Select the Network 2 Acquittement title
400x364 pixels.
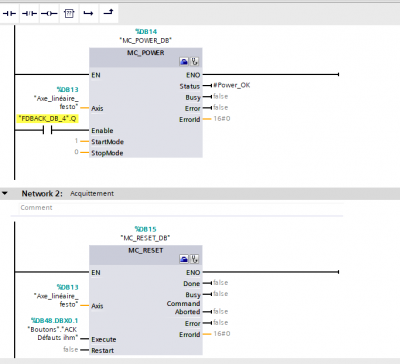92,193
